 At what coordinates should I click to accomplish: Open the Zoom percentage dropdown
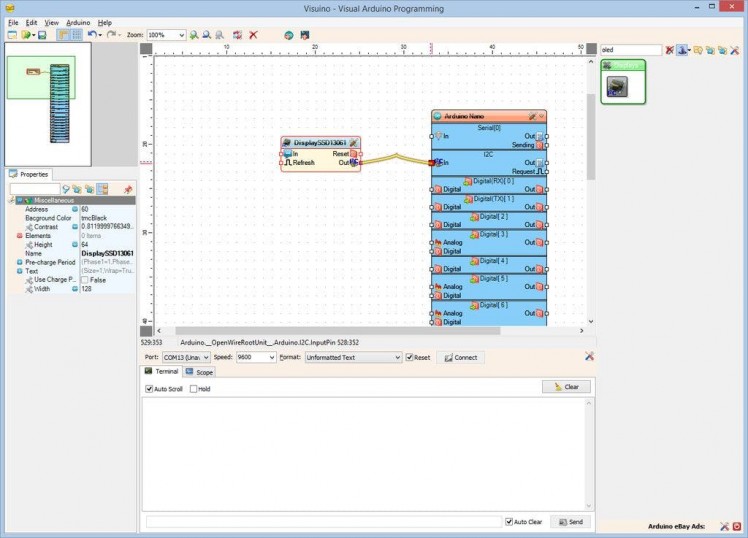point(181,35)
